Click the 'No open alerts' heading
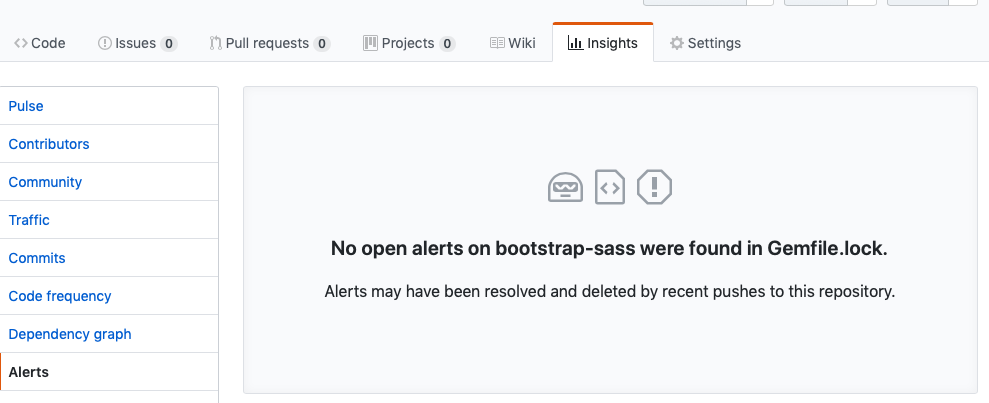The width and height of the screenshot is (989, 403). (609, 248)
